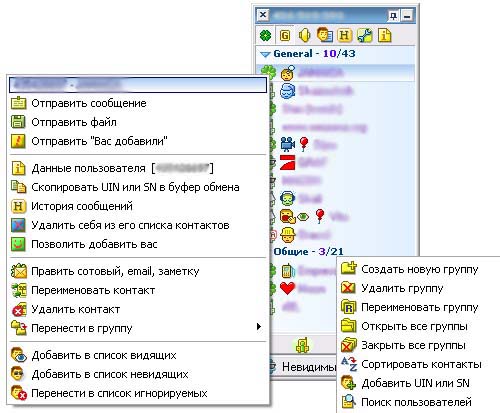The height and width of the screenshot is (413, 500).
Task: Click green contacts icon in bottom bar
Action: tap(302, 345)
